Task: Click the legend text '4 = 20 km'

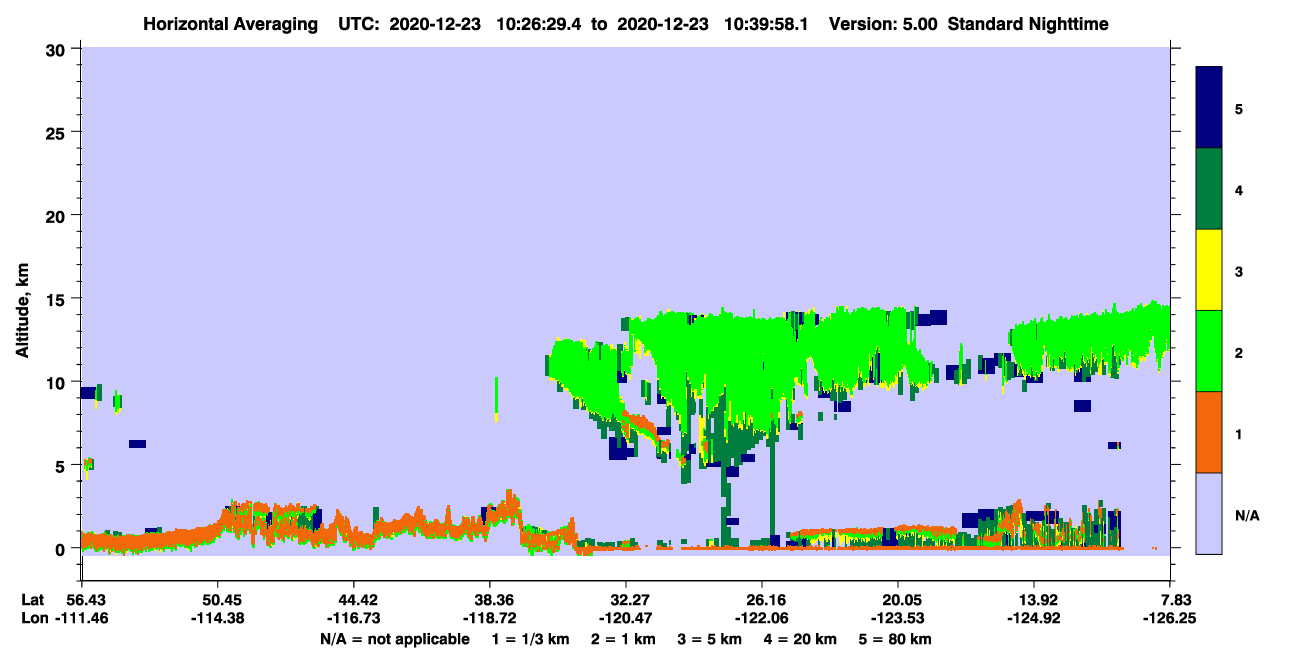Action: (802, 639)
